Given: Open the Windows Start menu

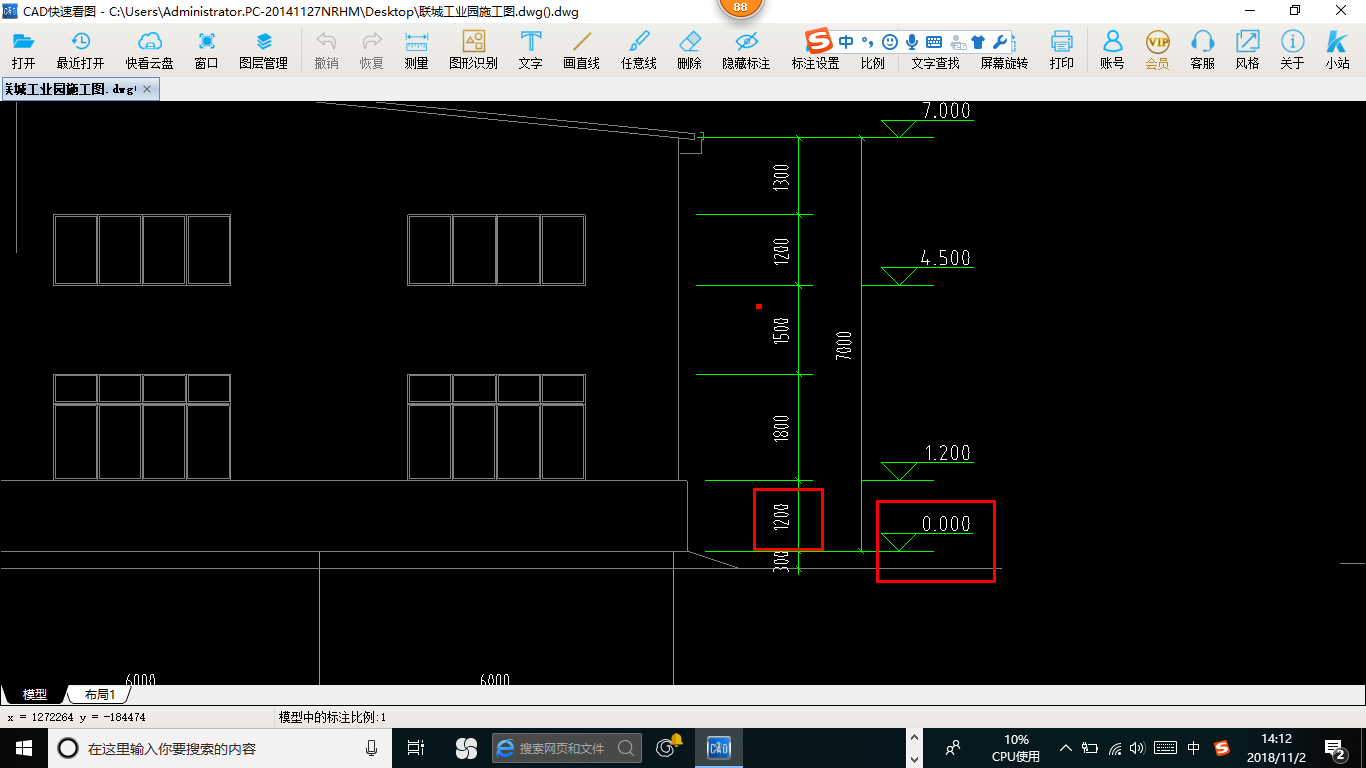Looking at the screenshot, I should 24,748.
